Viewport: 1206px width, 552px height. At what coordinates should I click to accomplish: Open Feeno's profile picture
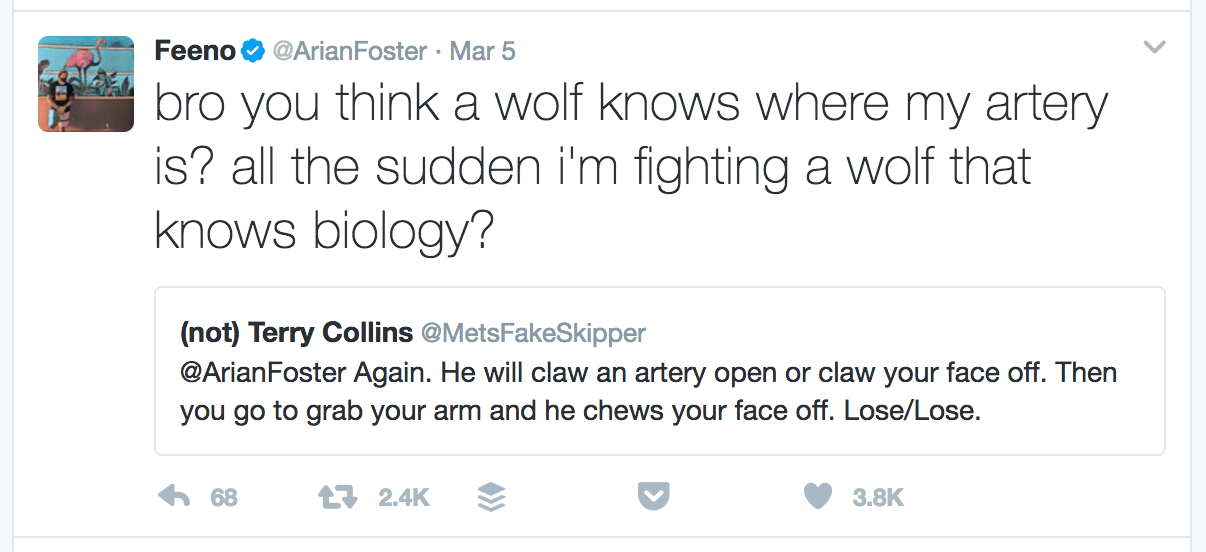(86, 84)
